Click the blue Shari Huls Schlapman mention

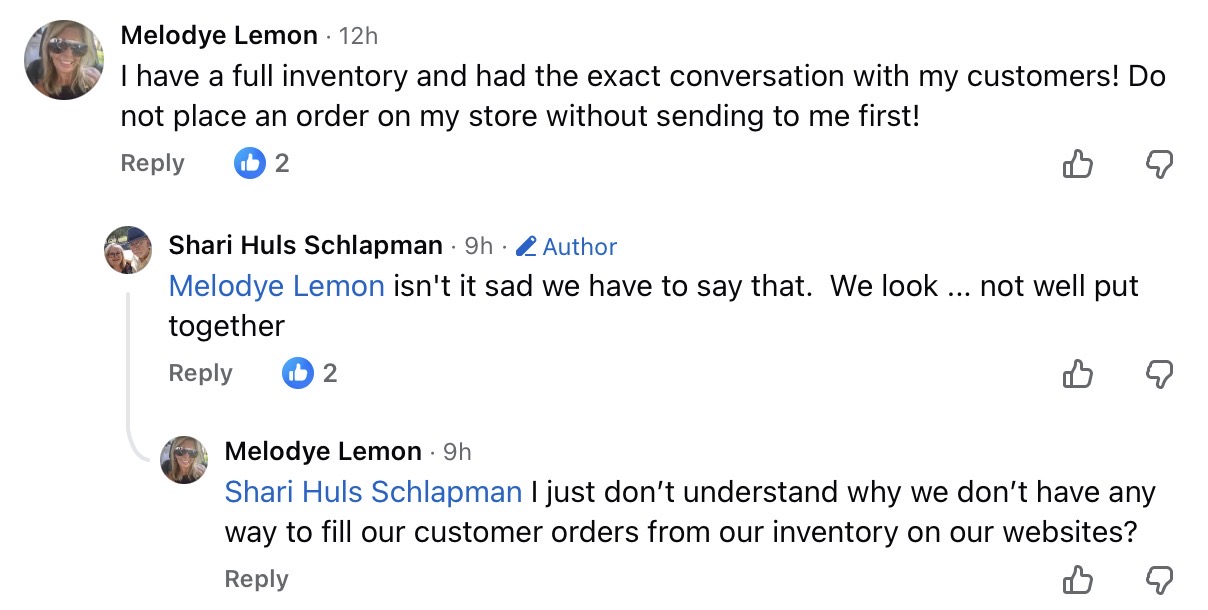pyautogui.click(x=373, y=492)
